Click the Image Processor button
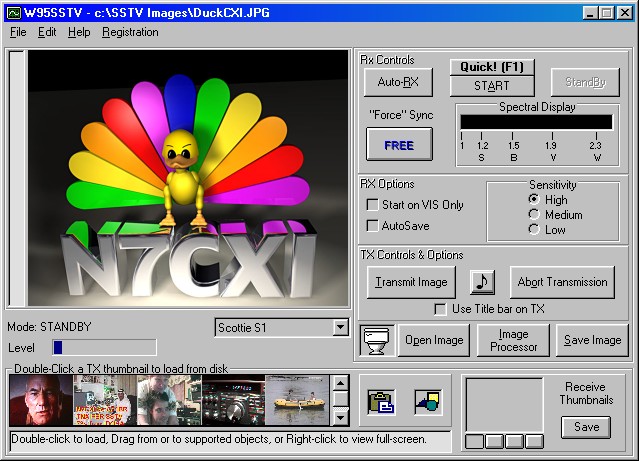This screenshot has height=461, width=639. pyautogui.click(x=513, y=340)
